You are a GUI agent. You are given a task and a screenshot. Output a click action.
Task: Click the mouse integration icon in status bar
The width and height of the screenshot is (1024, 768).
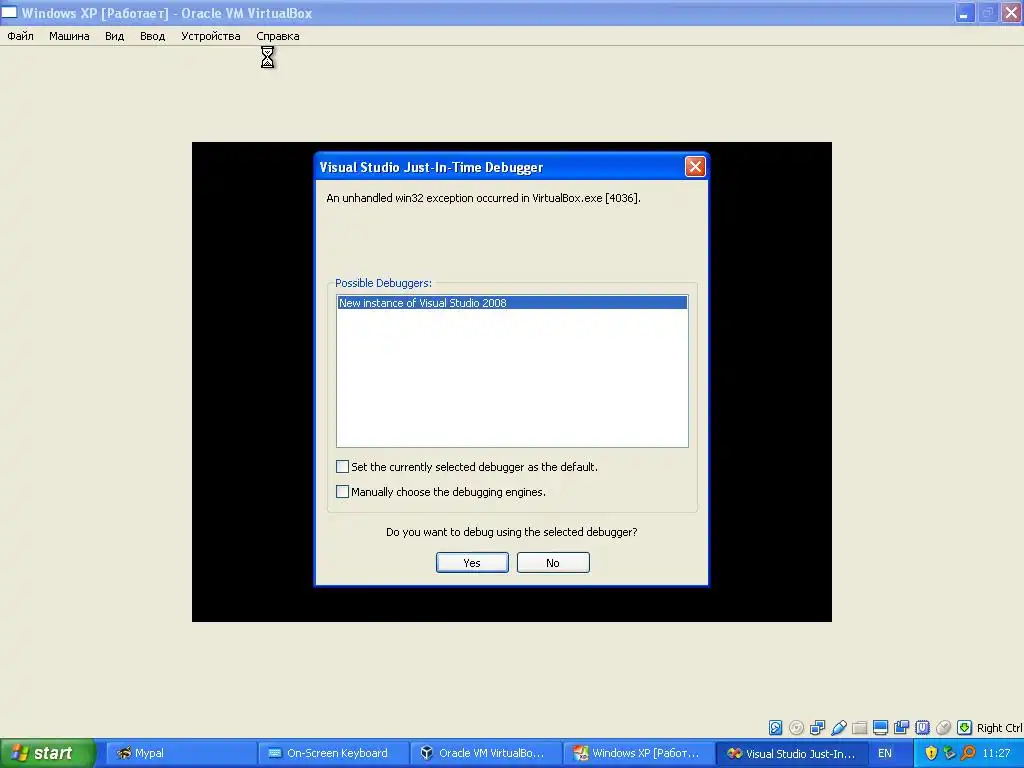943,728
